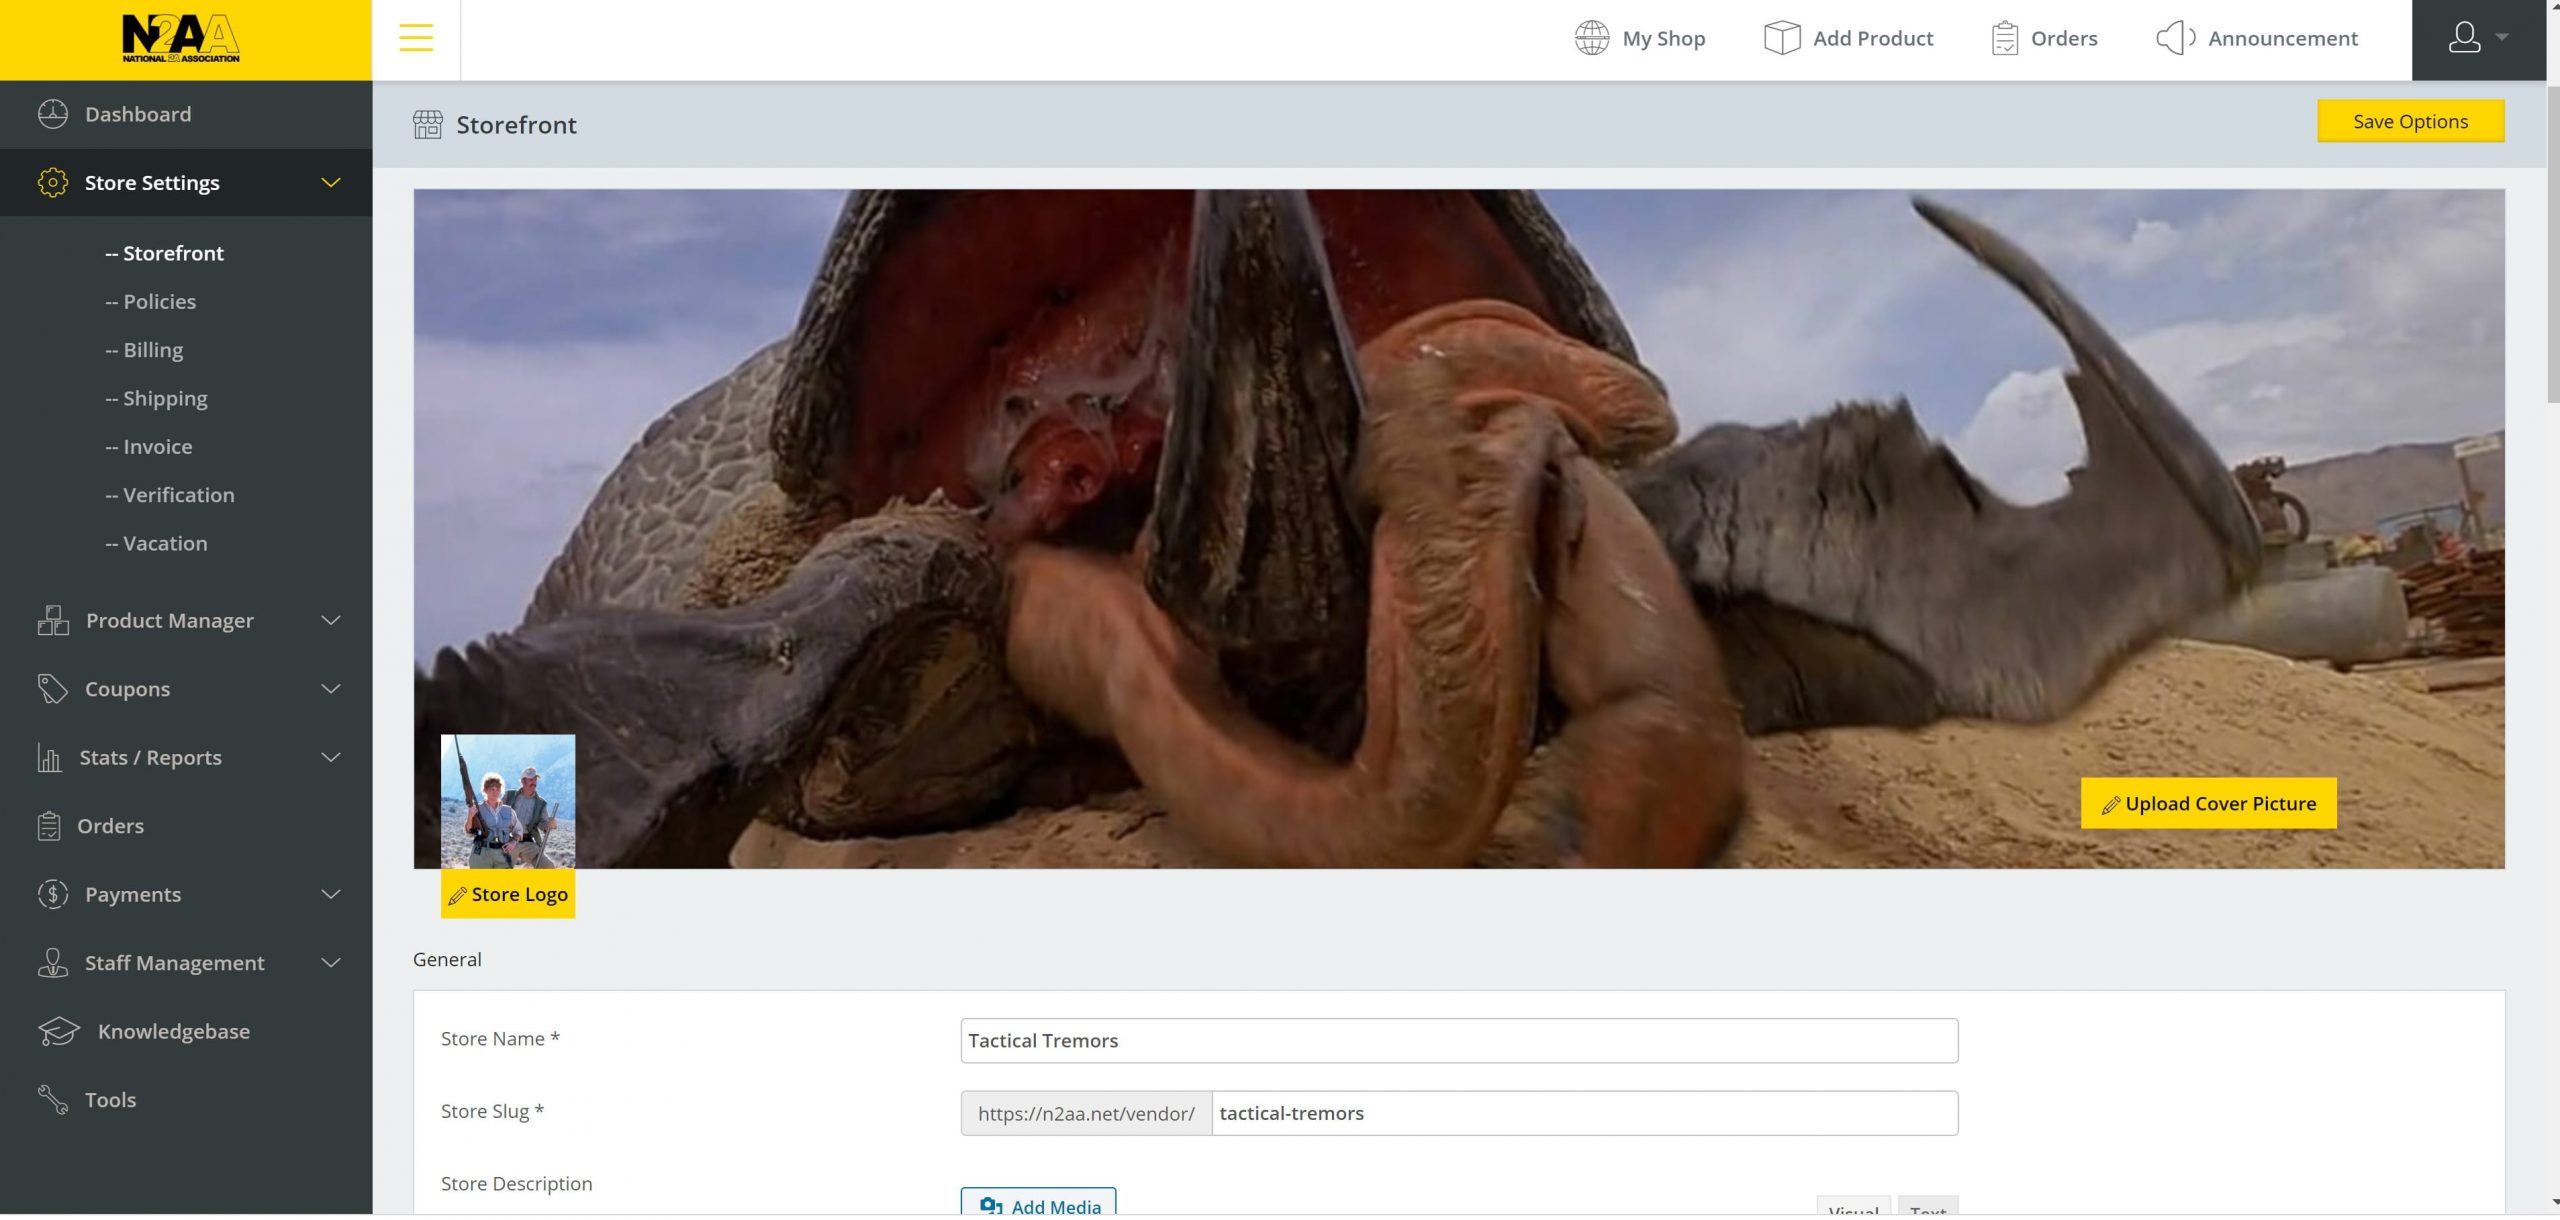Click the sidebar Orders clipboard icon

pyautogui.click(x=49, y=826)
